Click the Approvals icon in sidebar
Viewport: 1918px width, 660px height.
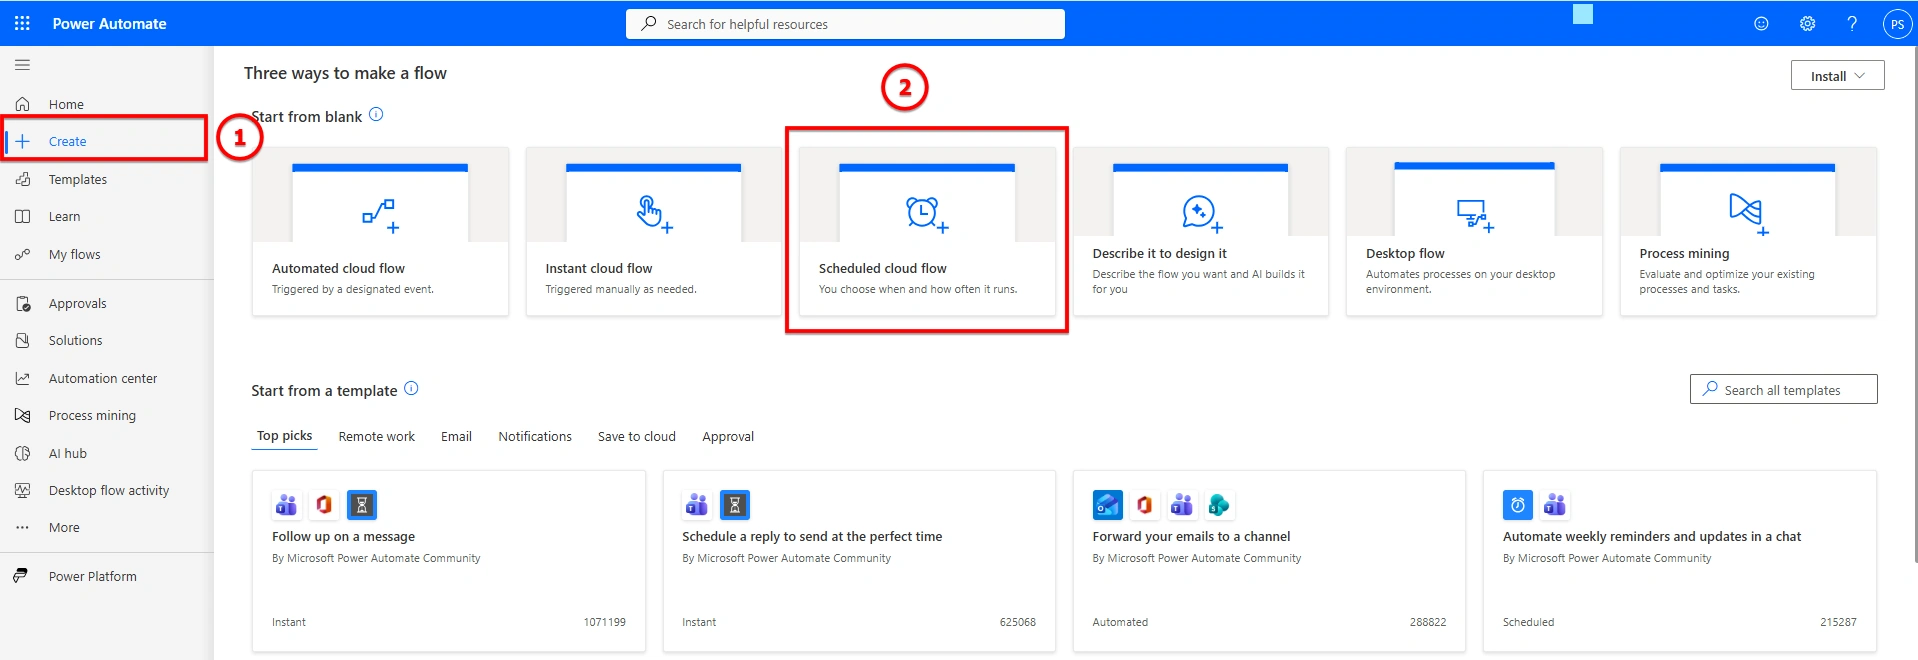pos(22,303)
